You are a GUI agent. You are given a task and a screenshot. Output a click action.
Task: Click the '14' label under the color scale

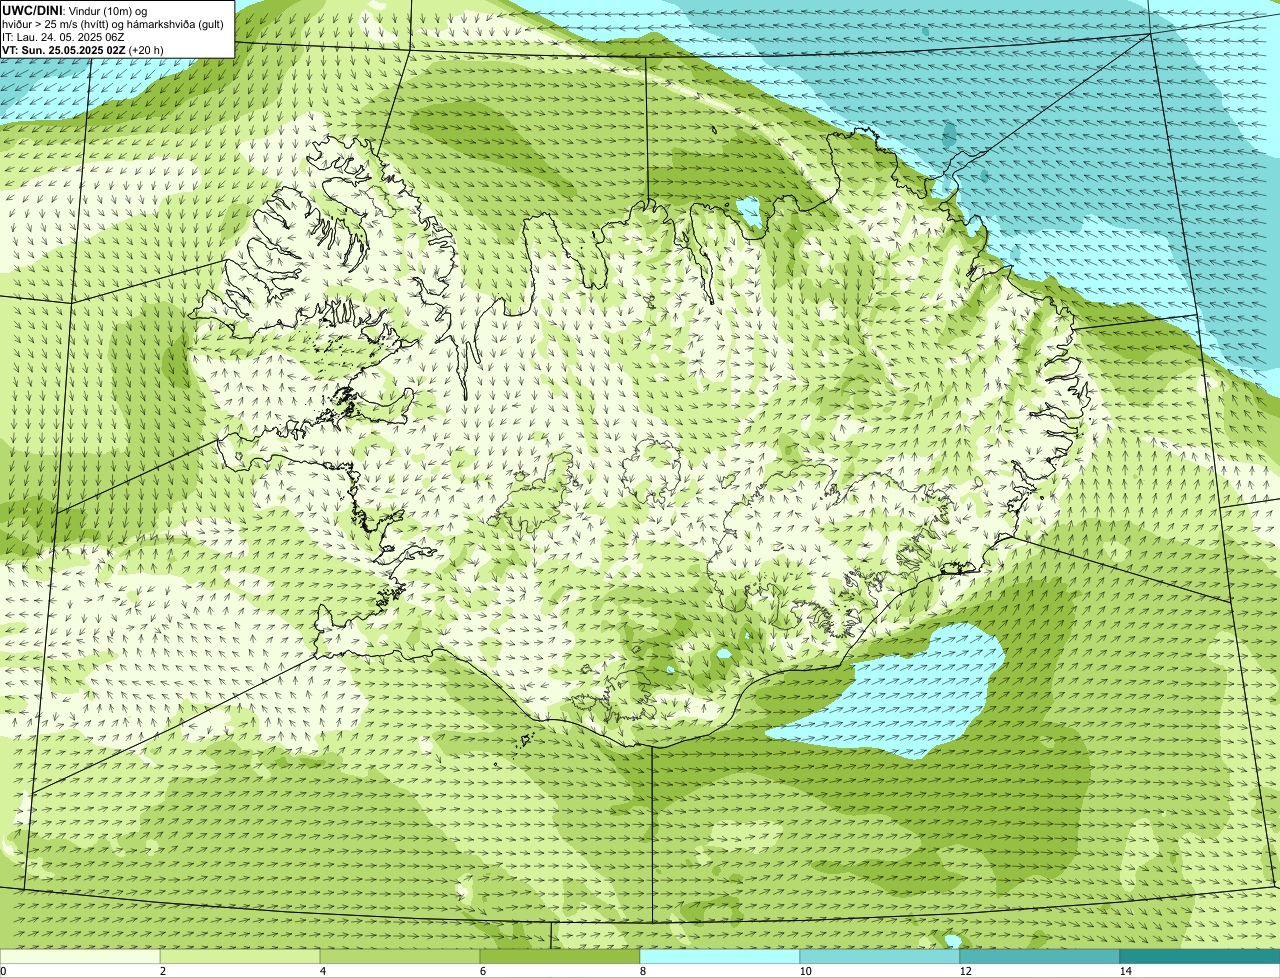pyautogui.click(x=1125, y=971)
